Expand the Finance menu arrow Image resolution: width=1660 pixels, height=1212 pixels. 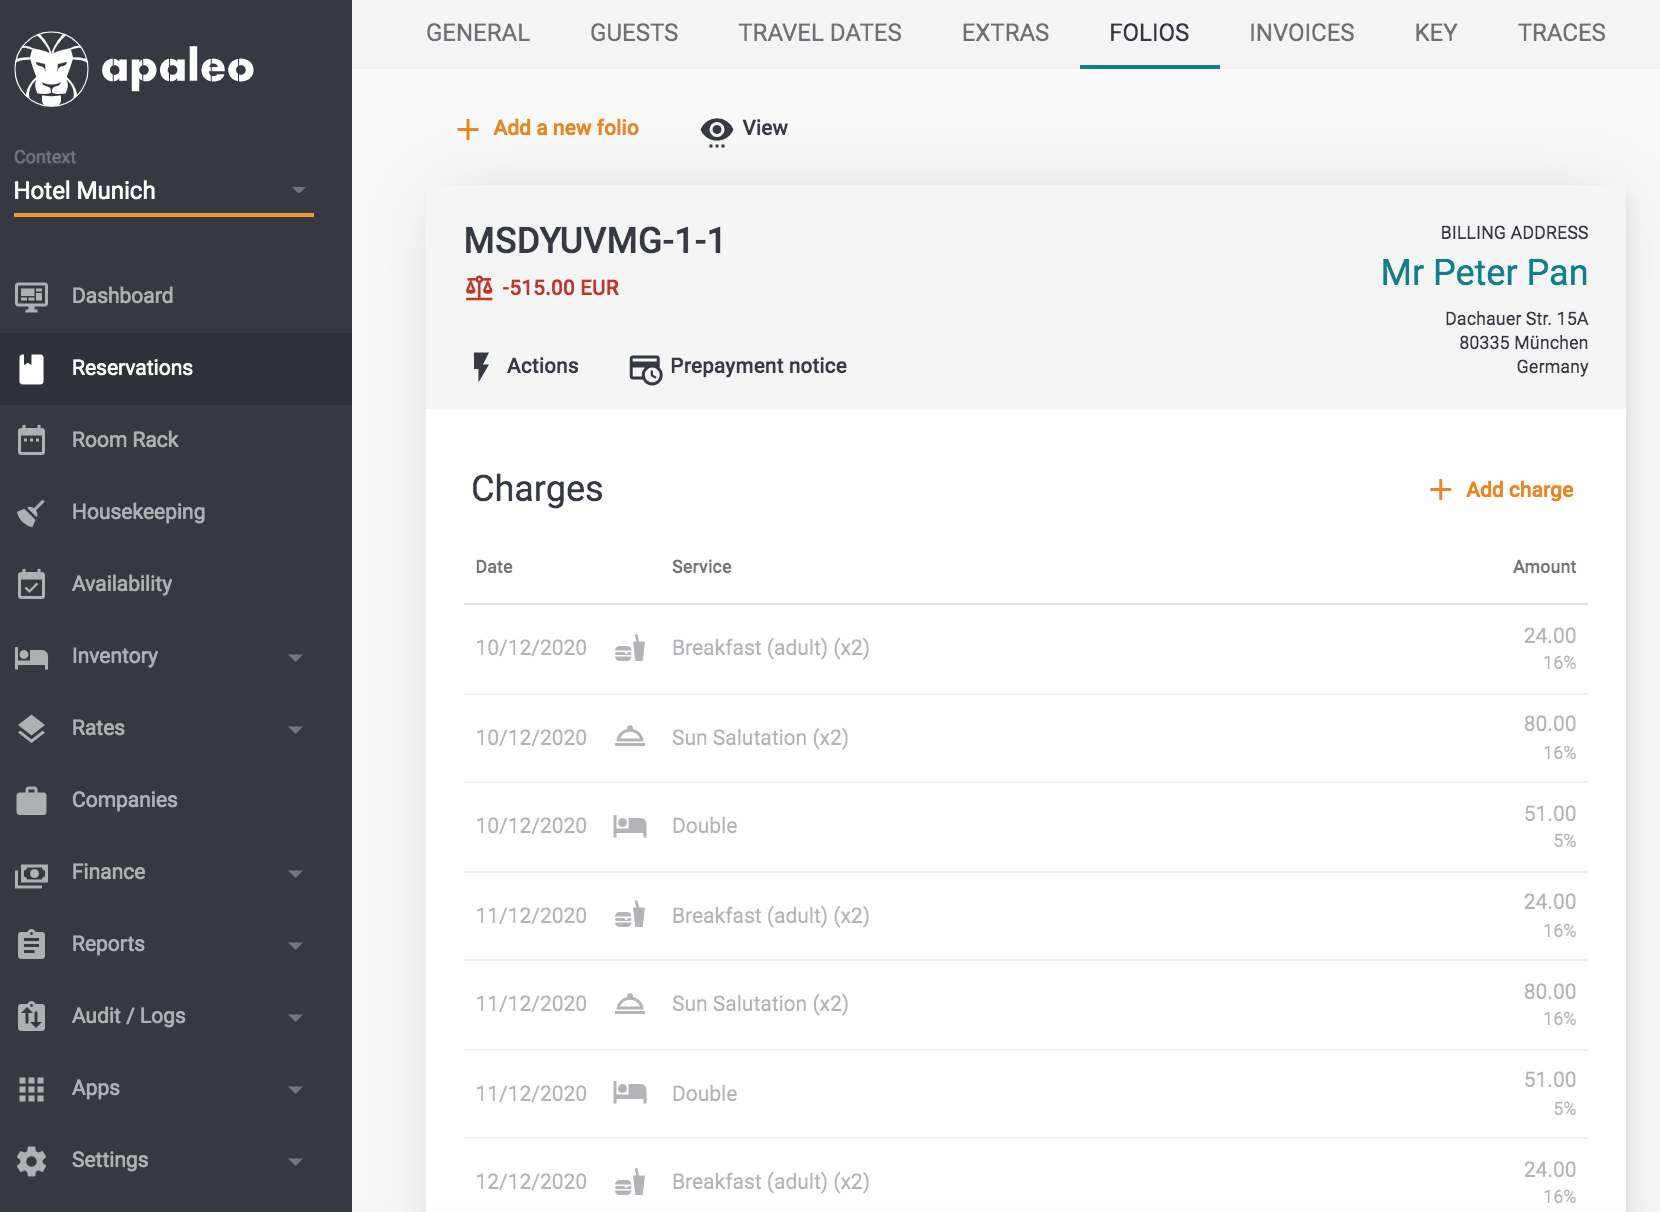pos(295,874)
